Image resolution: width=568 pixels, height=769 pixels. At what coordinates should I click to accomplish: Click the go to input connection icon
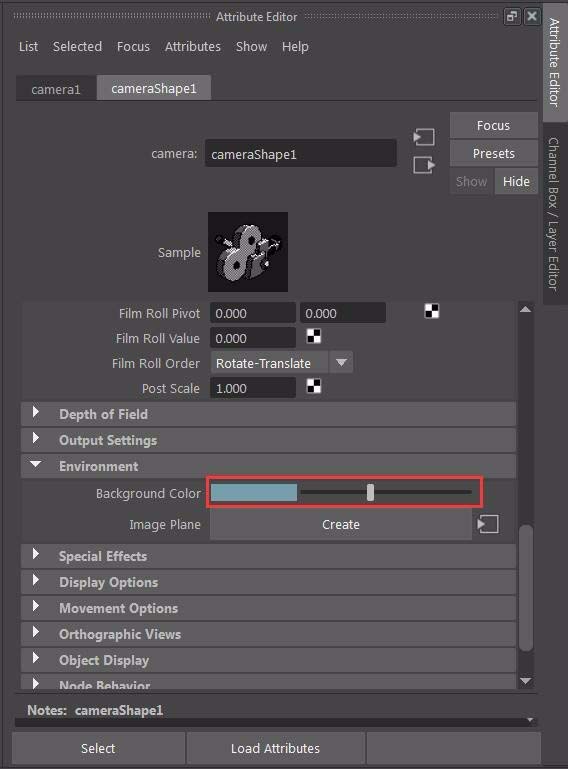(x=424, y=137)
